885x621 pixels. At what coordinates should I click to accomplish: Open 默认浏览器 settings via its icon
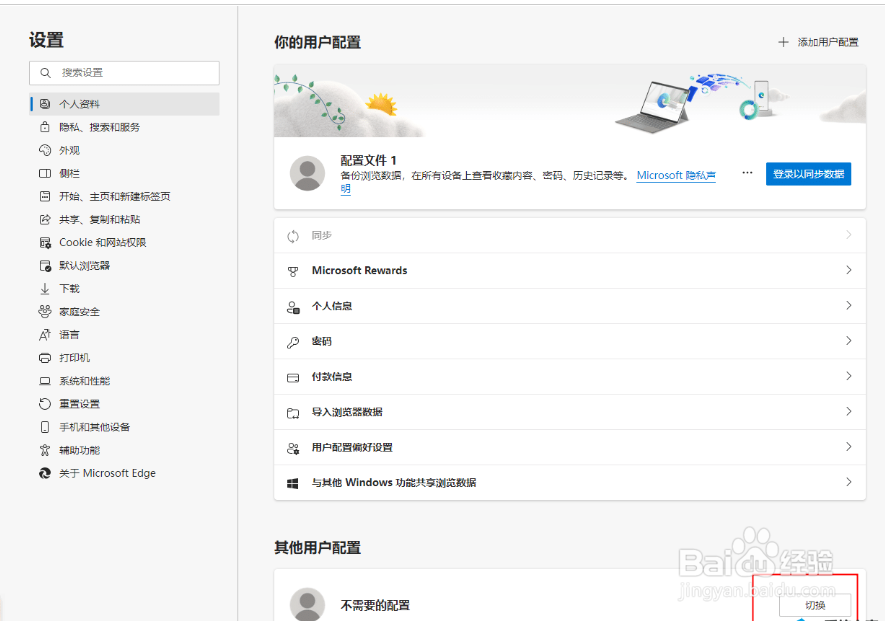44,265
